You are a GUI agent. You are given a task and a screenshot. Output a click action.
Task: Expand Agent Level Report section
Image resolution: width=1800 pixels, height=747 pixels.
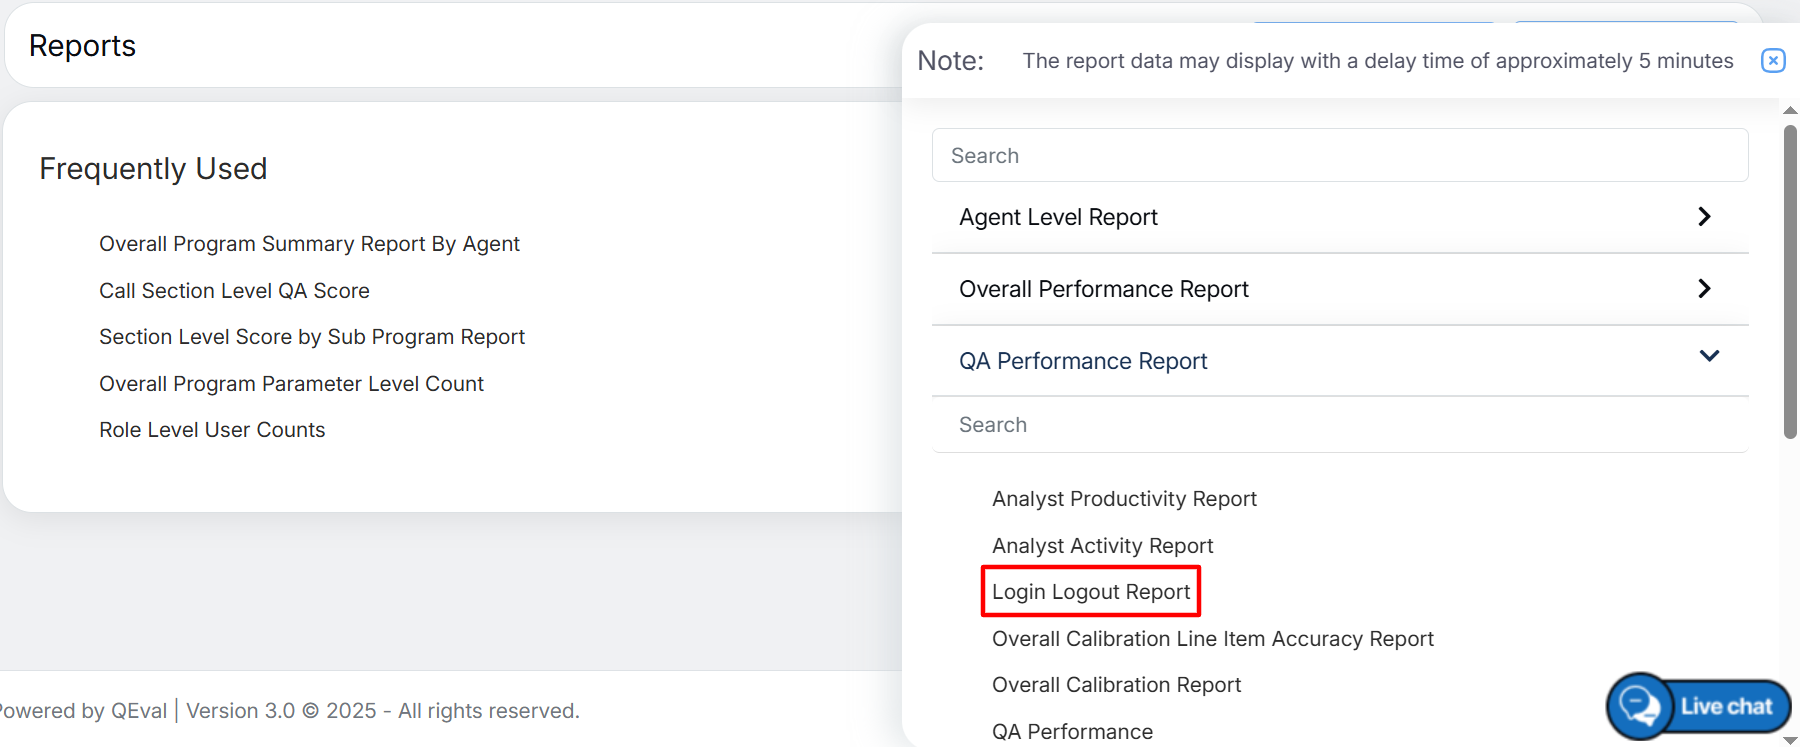point(1704,217)
